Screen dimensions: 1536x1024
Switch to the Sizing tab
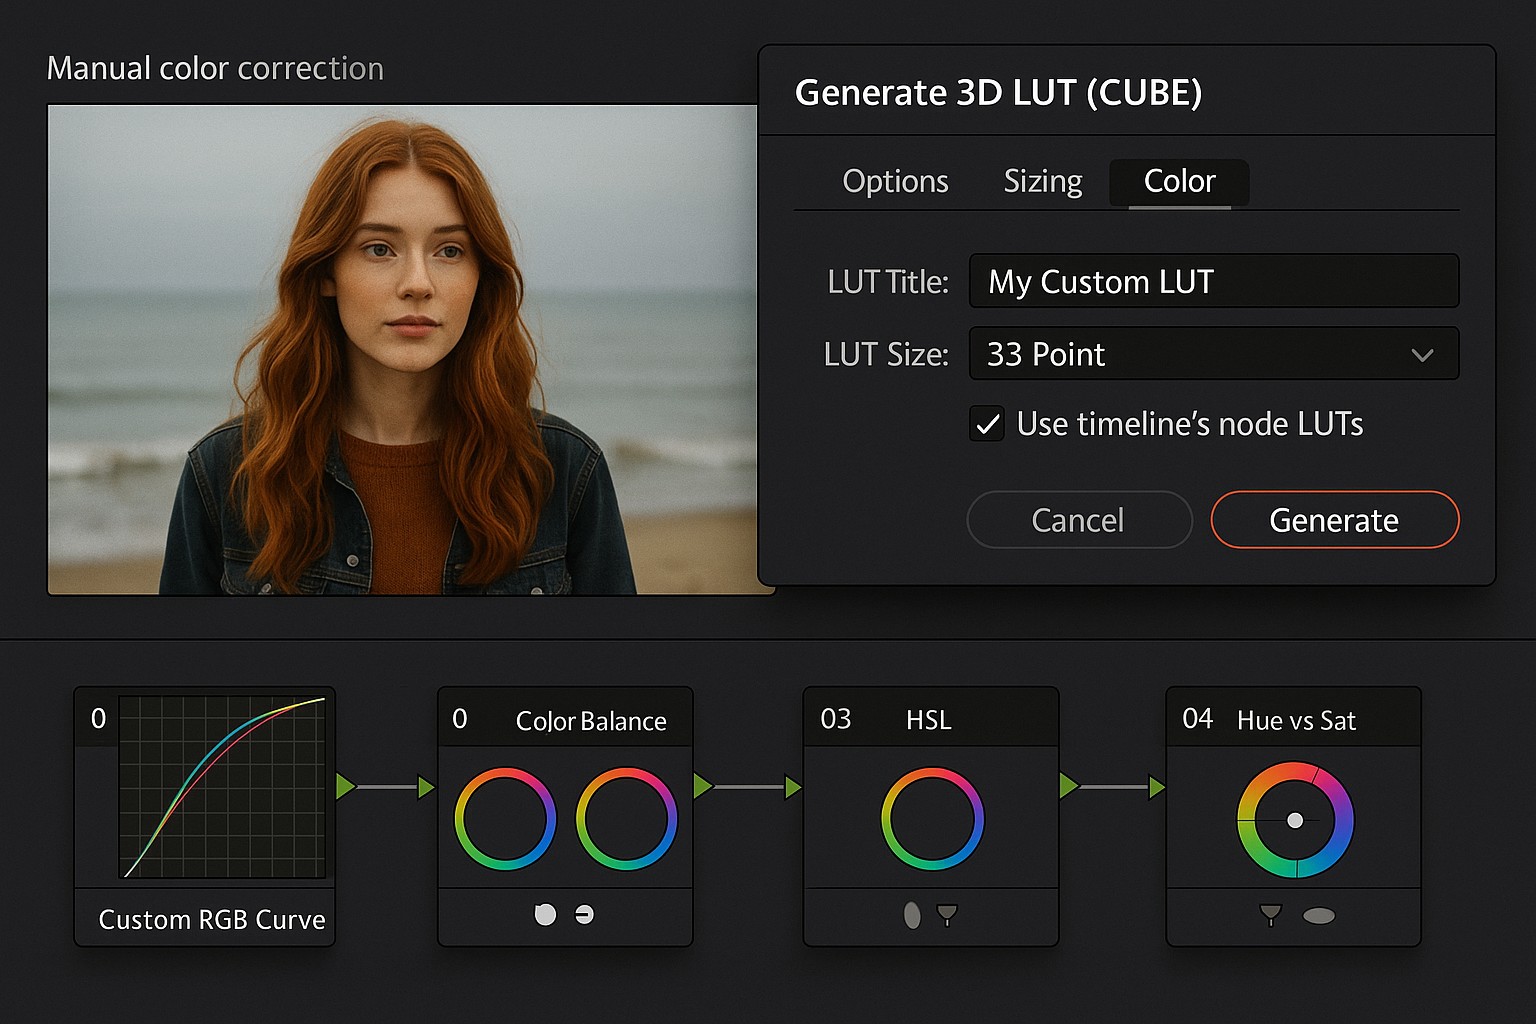pyautogui.click(x=1043, y=181)
